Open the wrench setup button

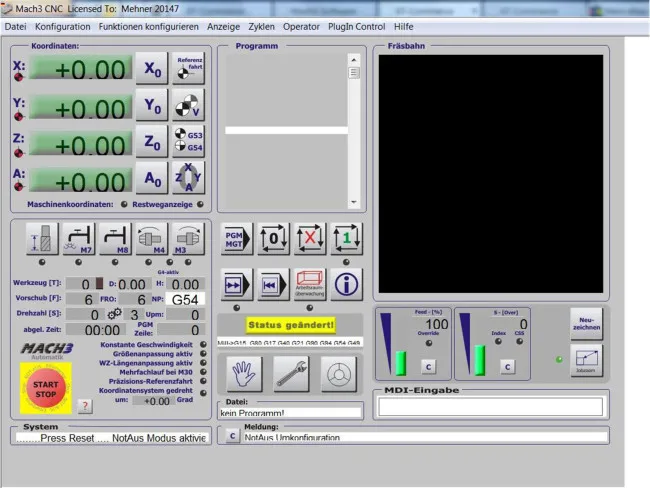[x=291, y=374]
